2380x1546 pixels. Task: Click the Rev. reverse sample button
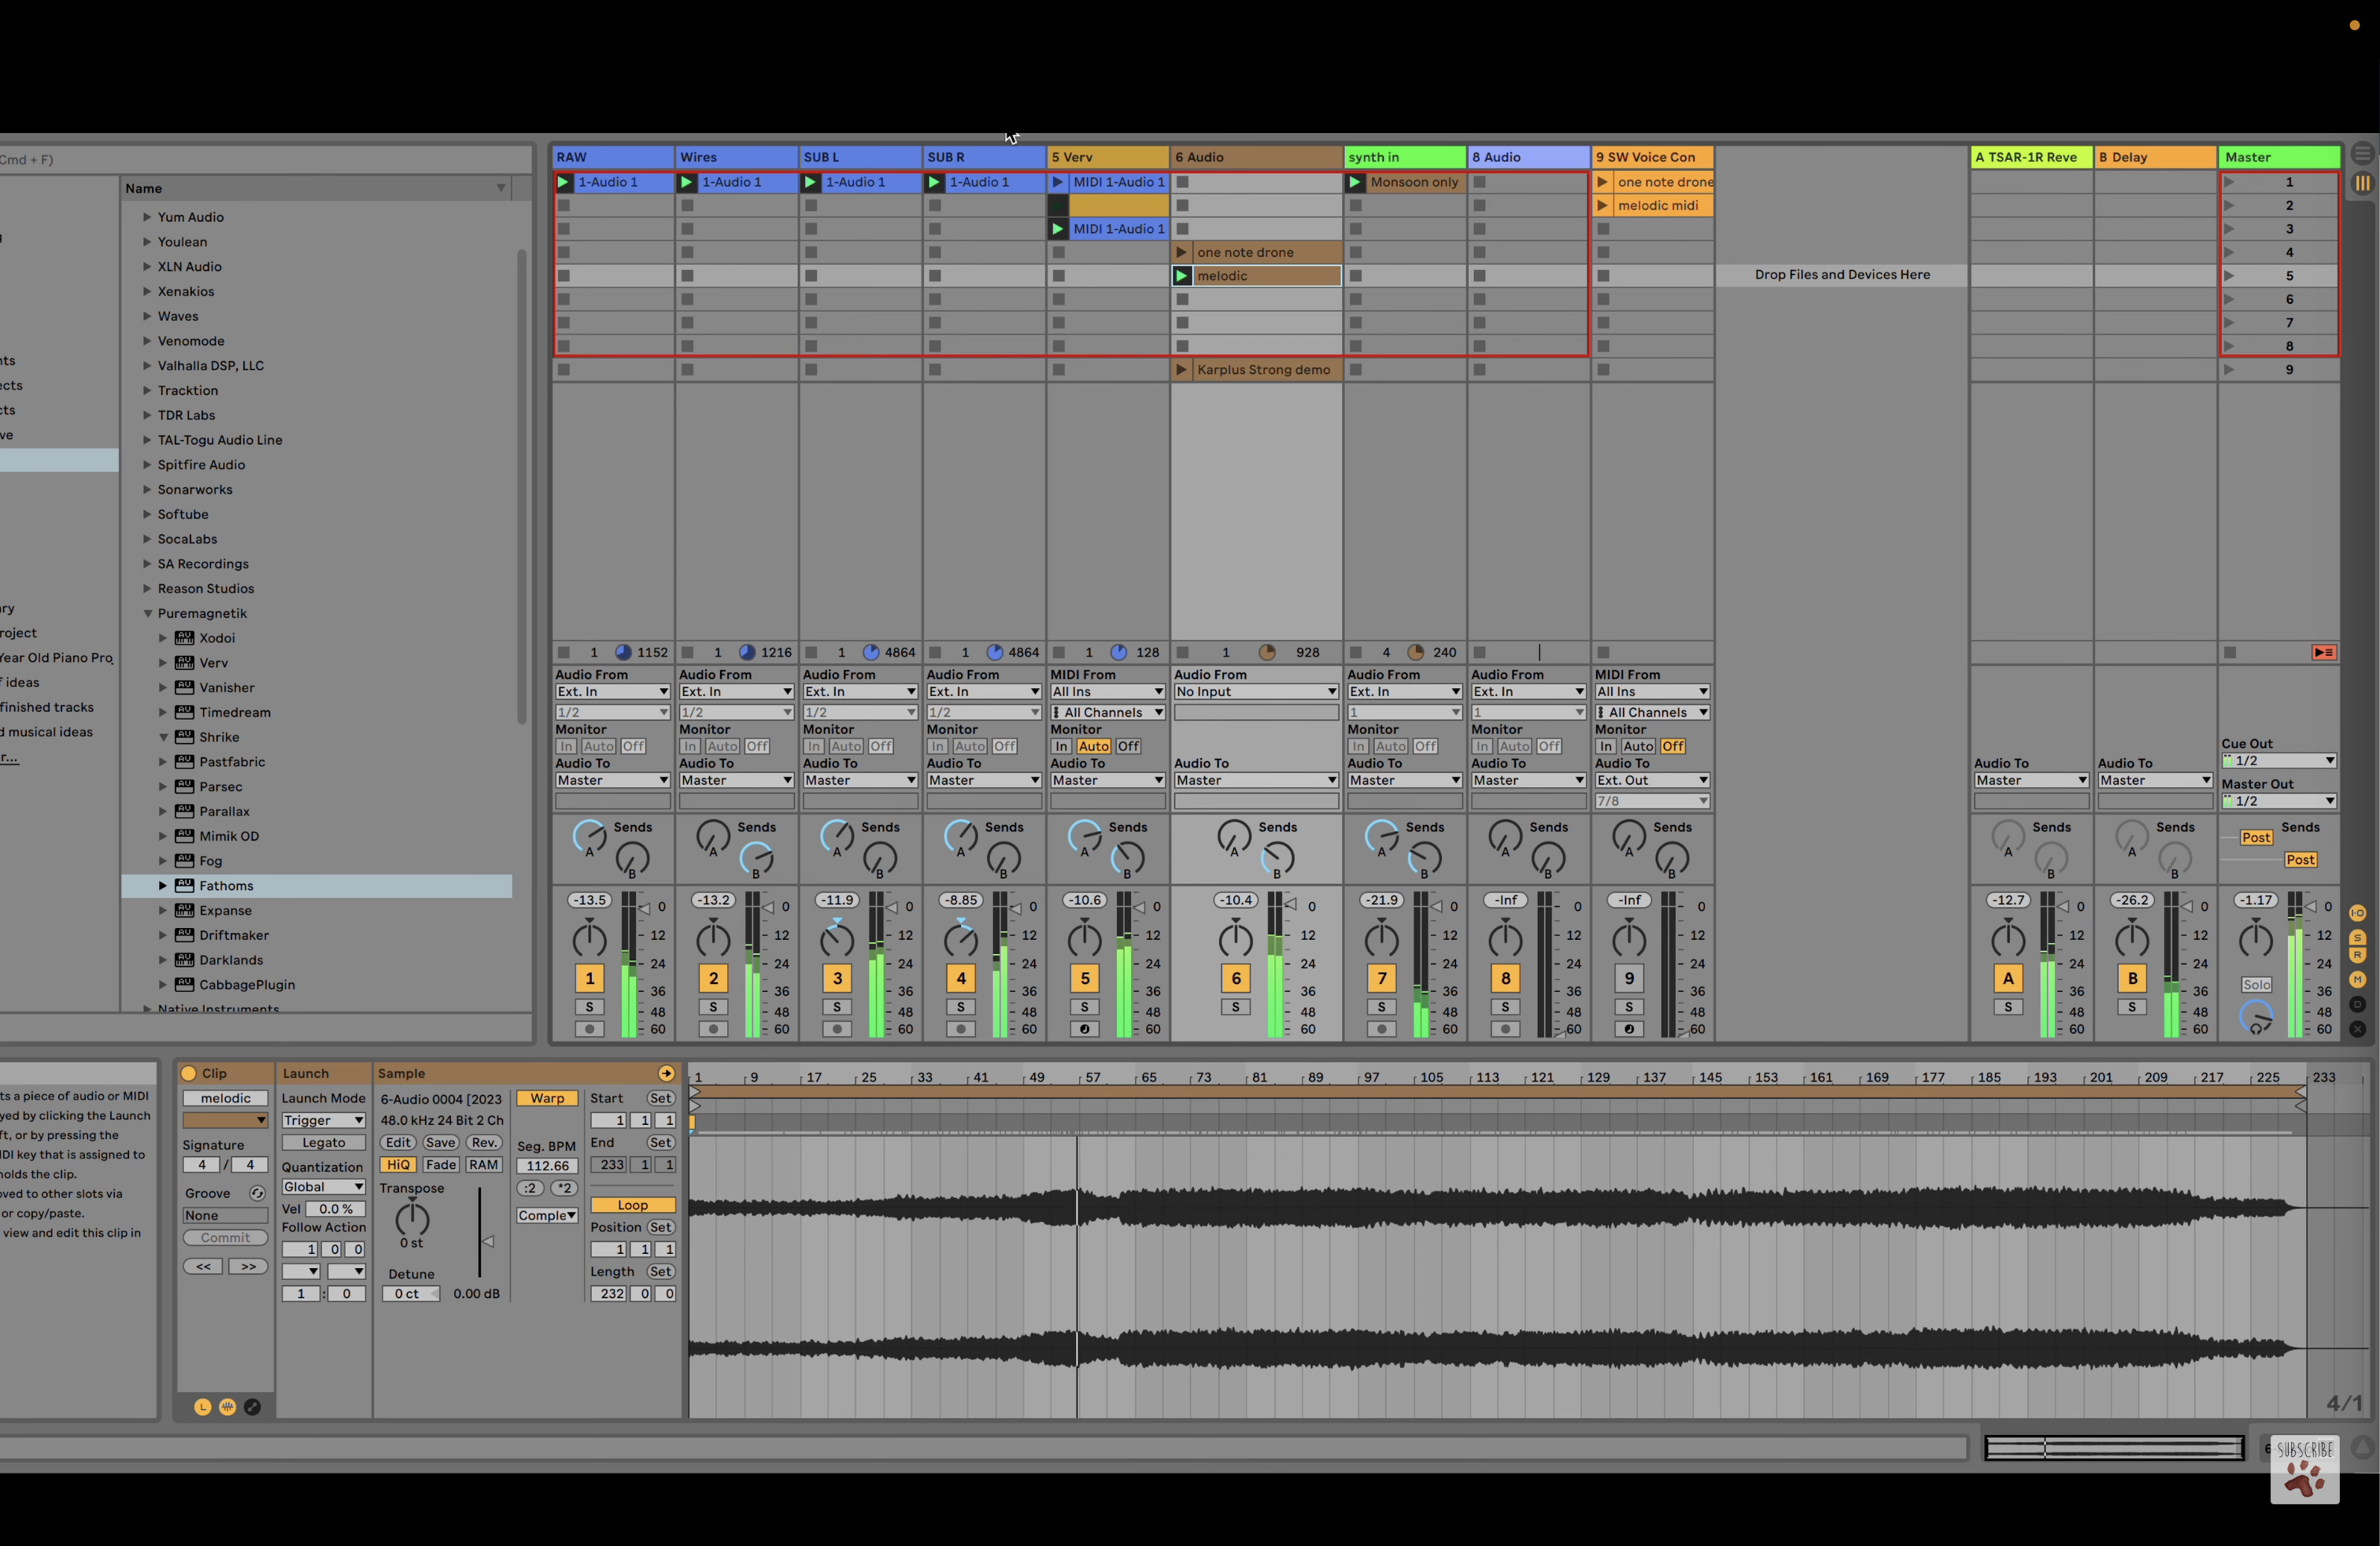pyautogui.click(x=484, y=1142)
